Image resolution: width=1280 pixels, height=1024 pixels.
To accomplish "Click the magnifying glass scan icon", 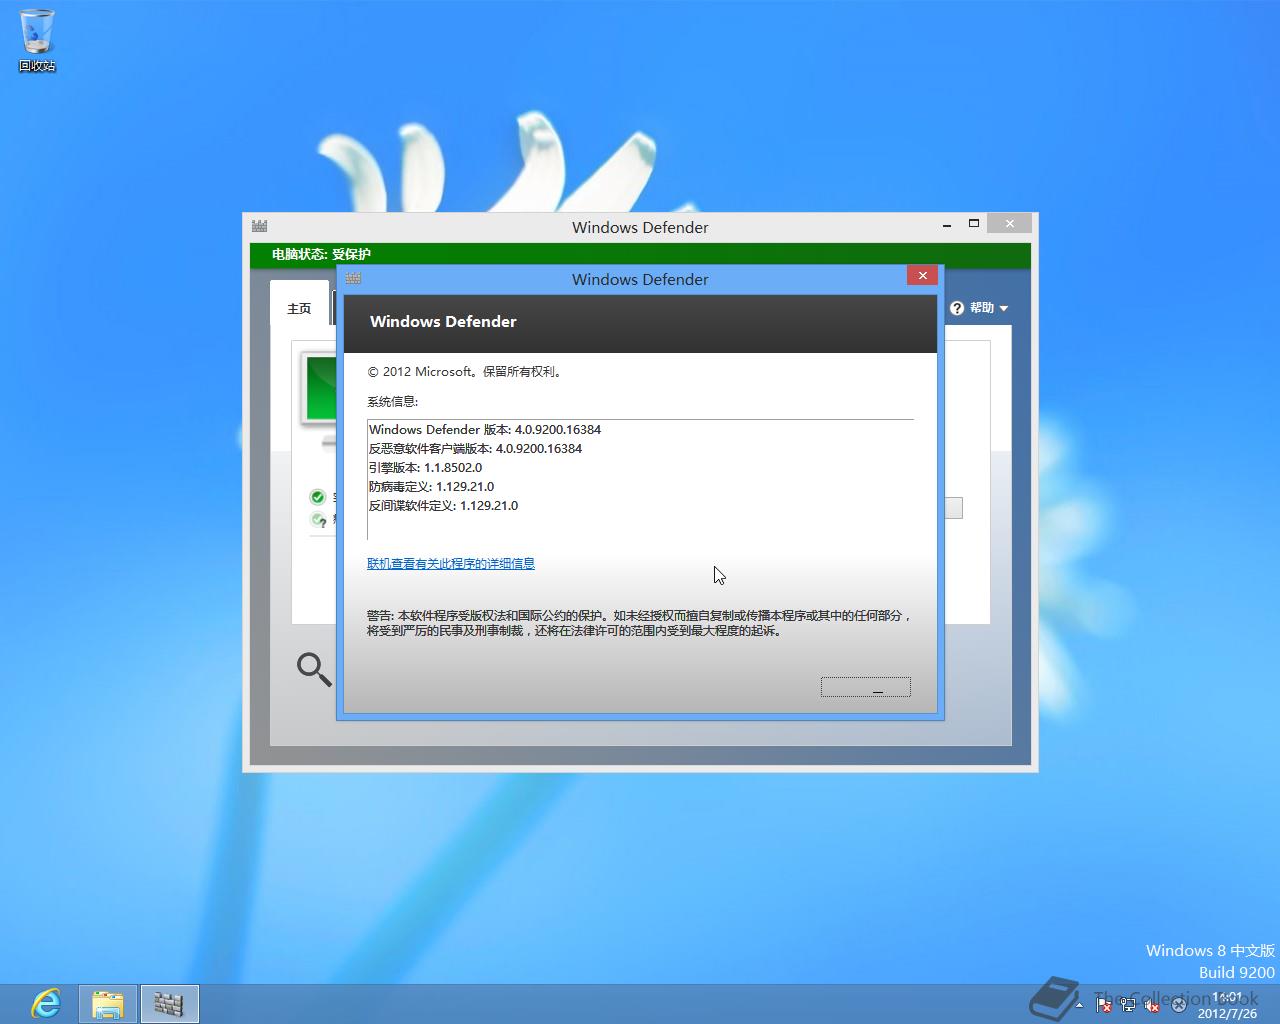I will pos(314,669).
